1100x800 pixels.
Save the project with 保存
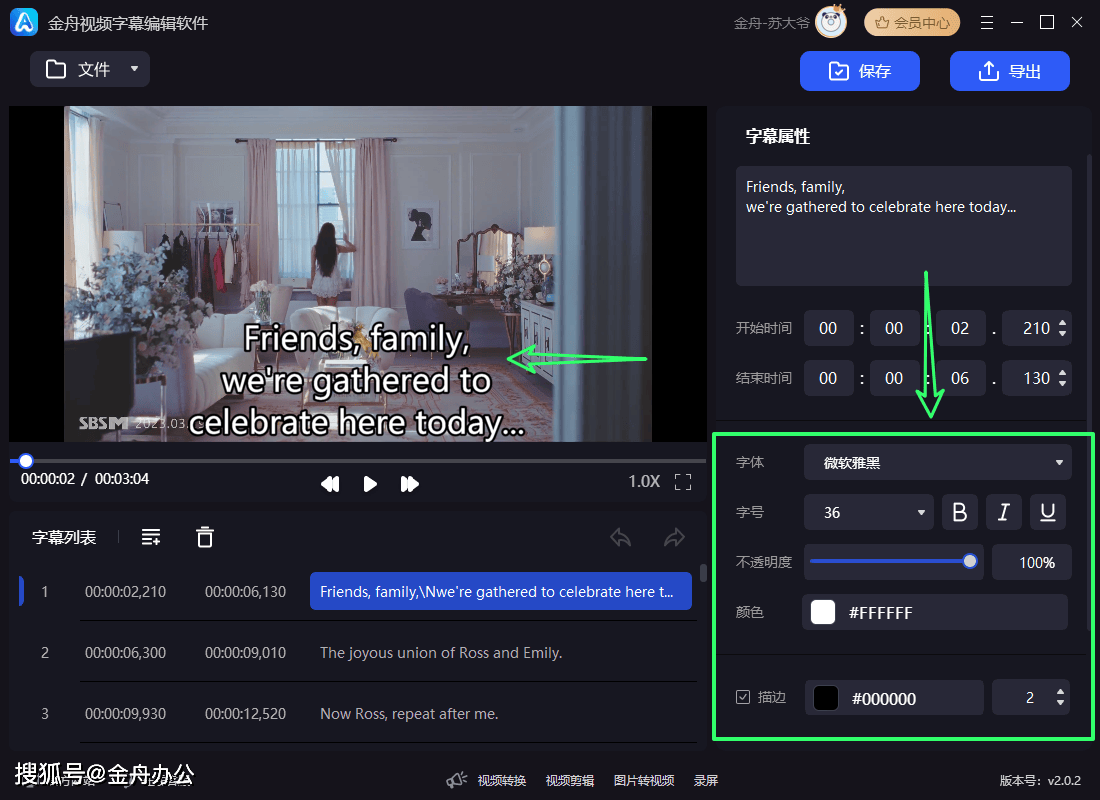pos(859,71)
